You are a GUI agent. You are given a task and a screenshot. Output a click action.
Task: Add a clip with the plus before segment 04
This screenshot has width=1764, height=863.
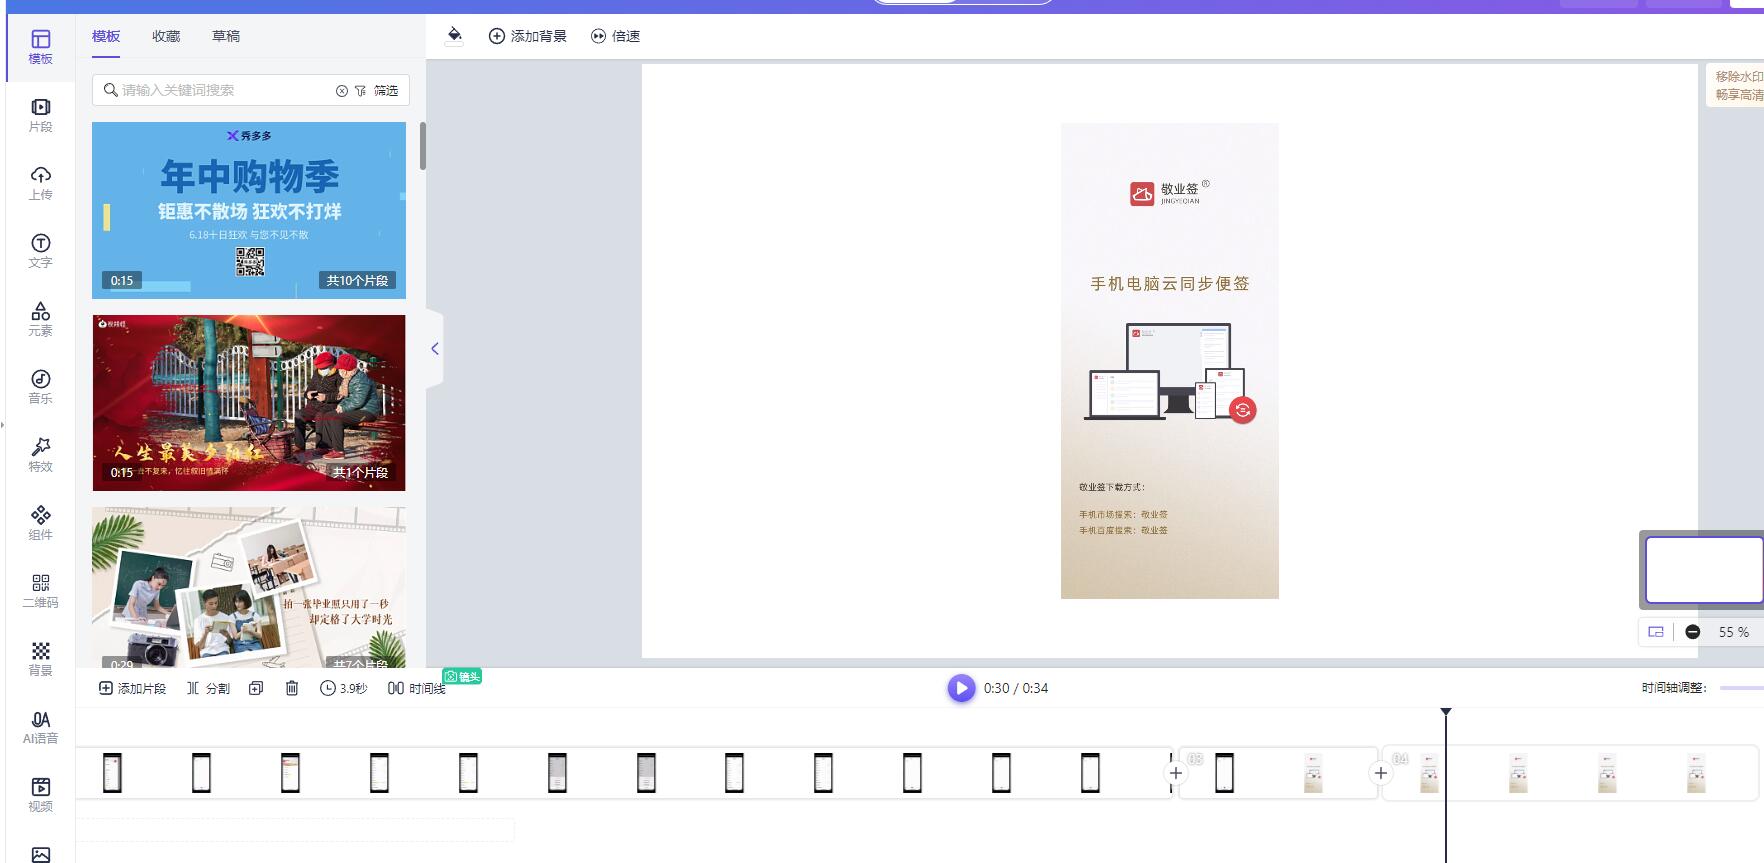point(1381,773)
